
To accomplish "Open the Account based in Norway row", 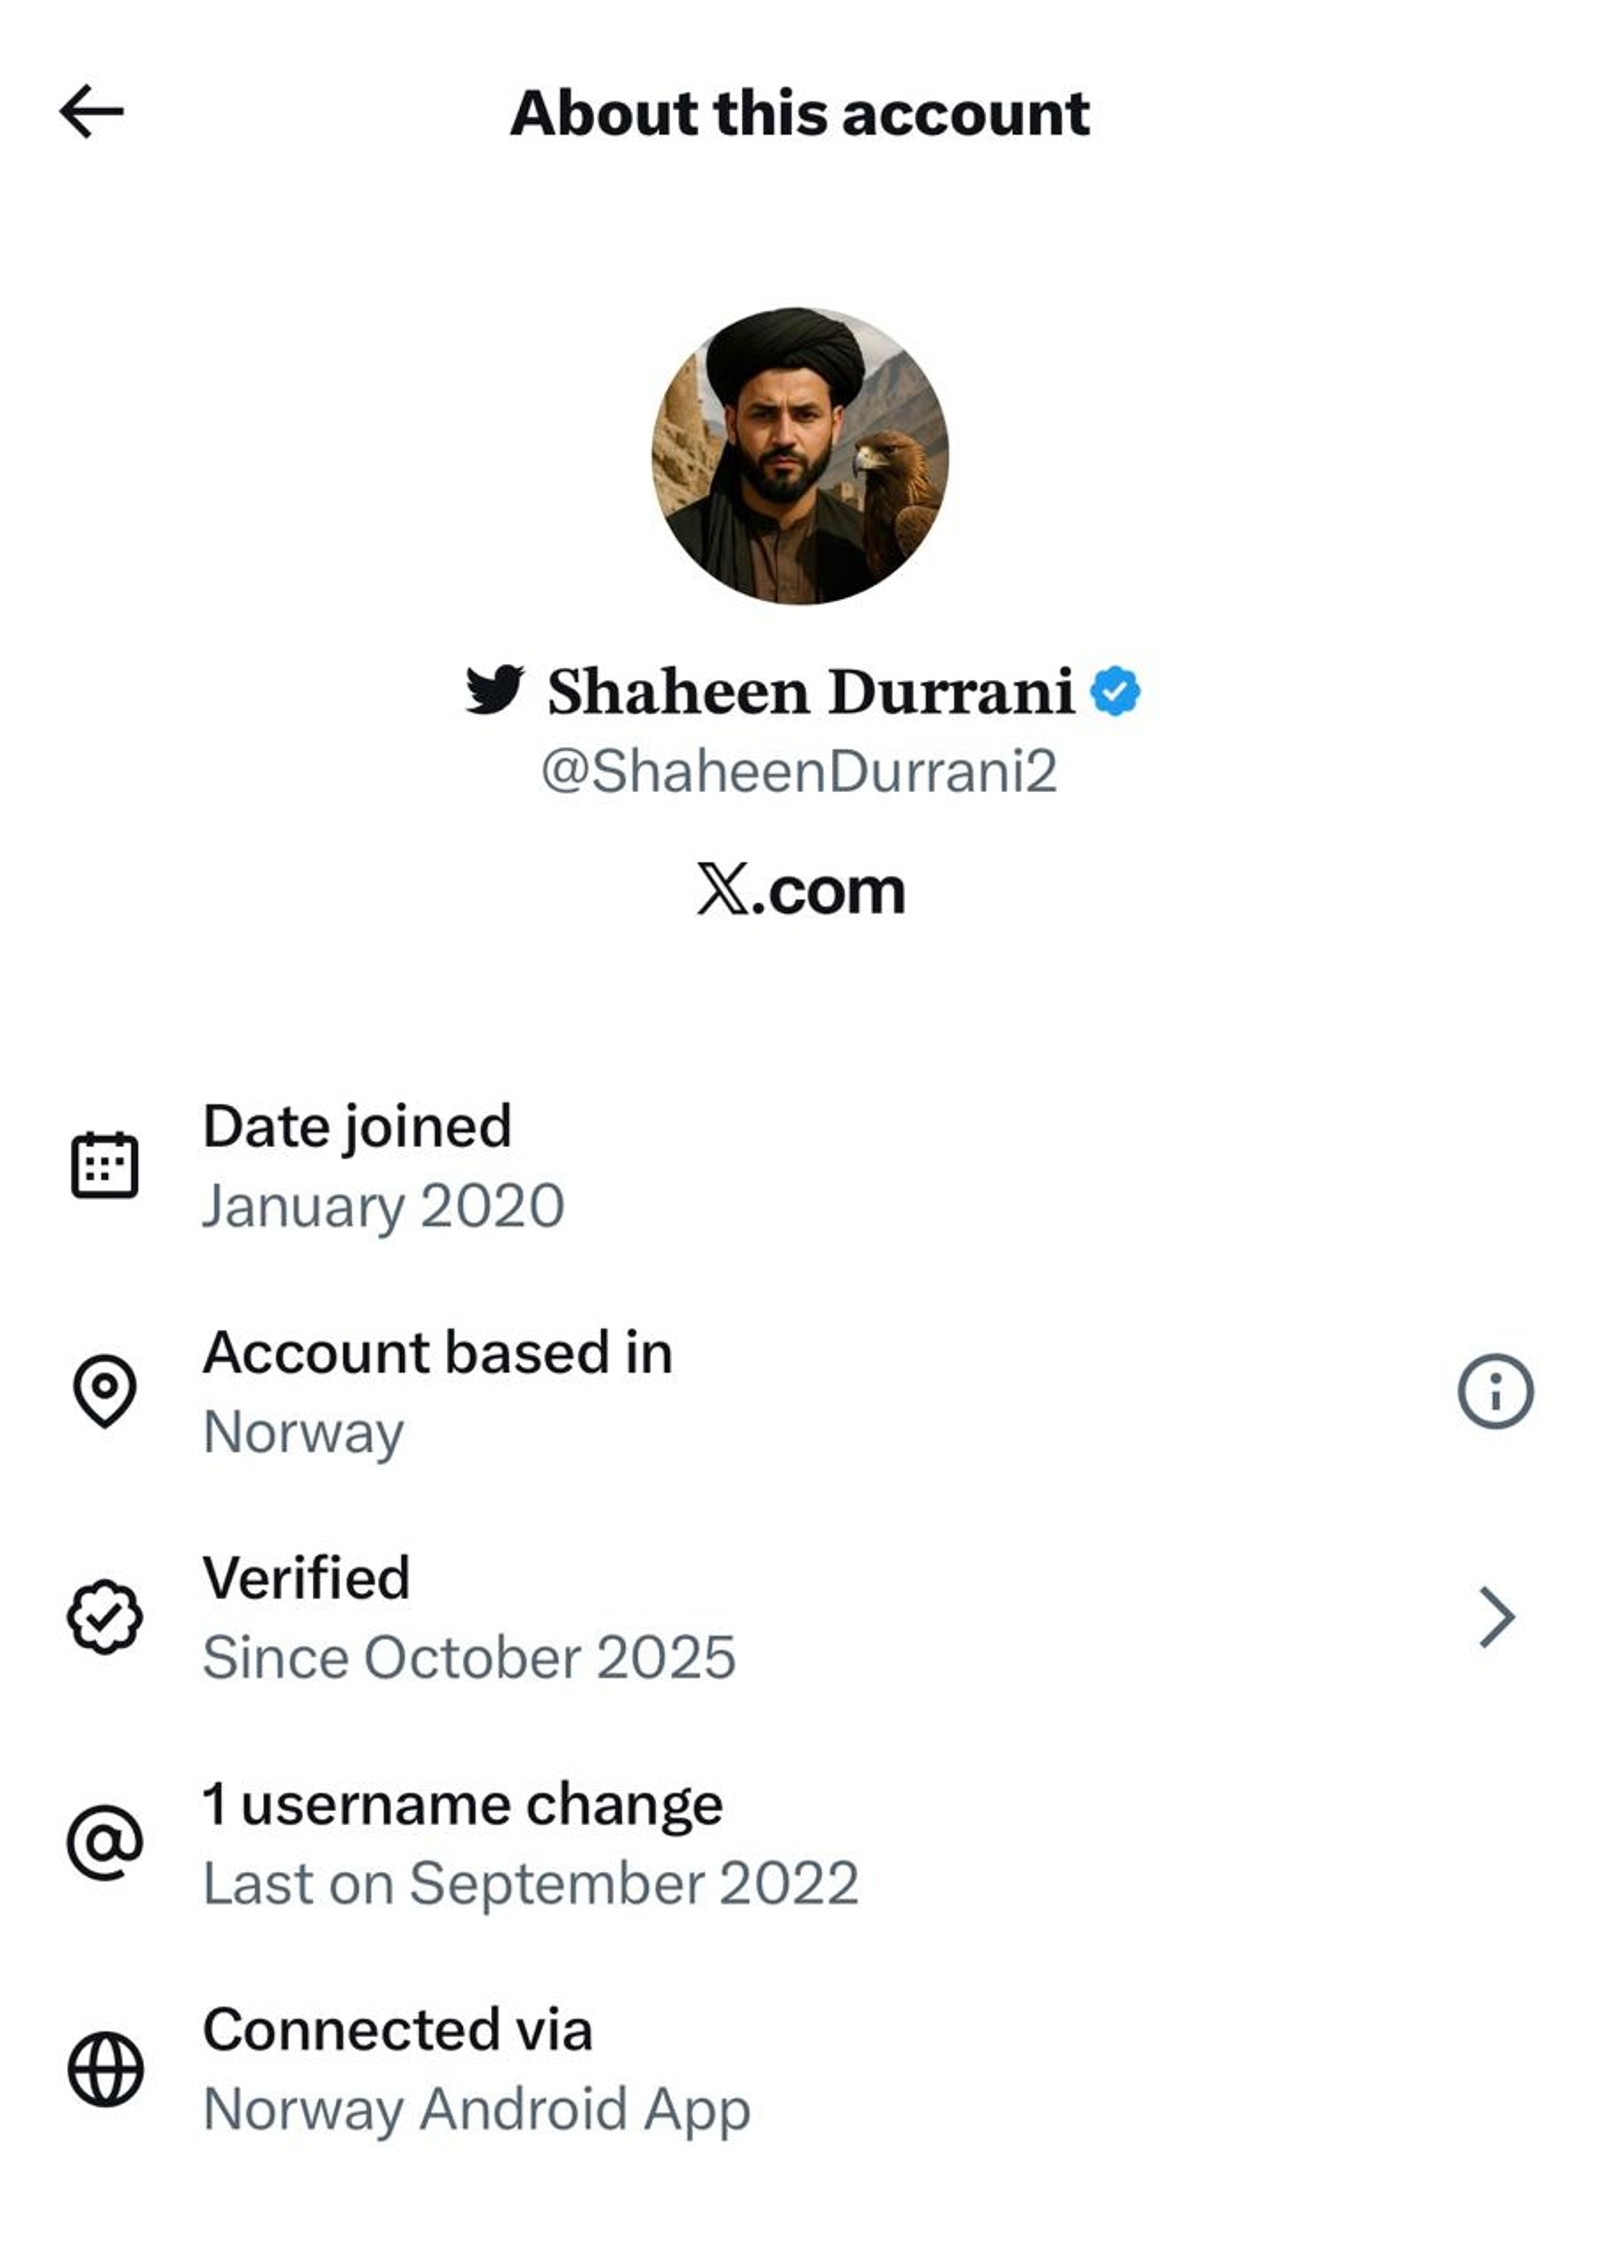I will pyautogui.click(x=800, y=1391).
